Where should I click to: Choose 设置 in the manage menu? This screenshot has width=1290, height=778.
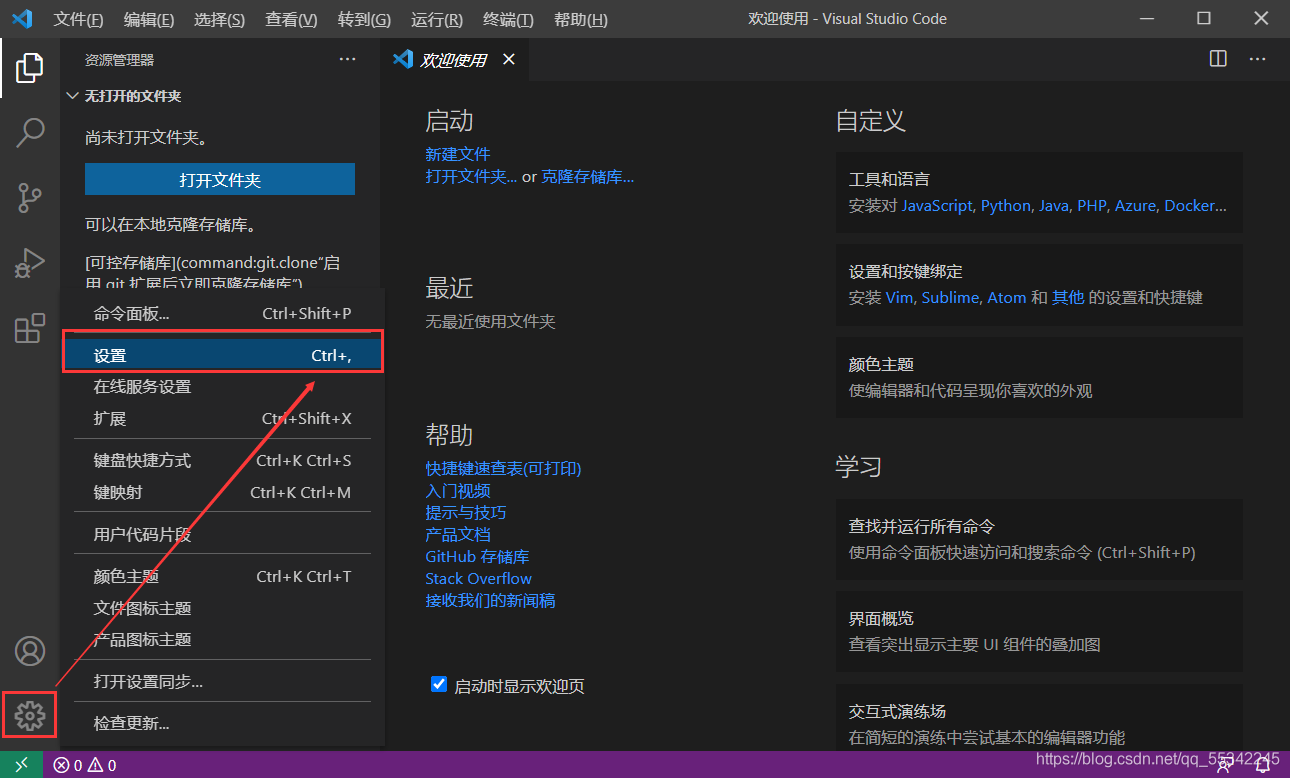pyautogui.click(x=222, y=356)
